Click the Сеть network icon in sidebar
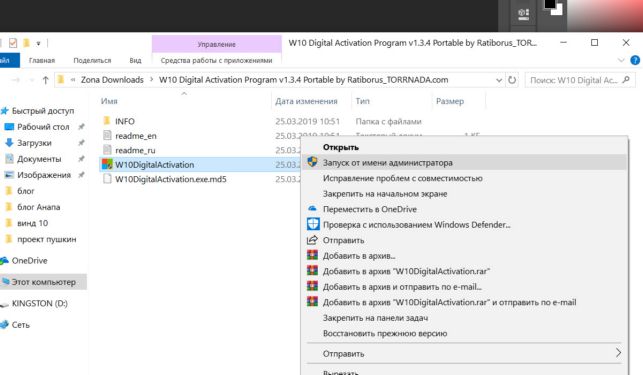This screenshot has height=375, width=643. (x=5, y=325)
